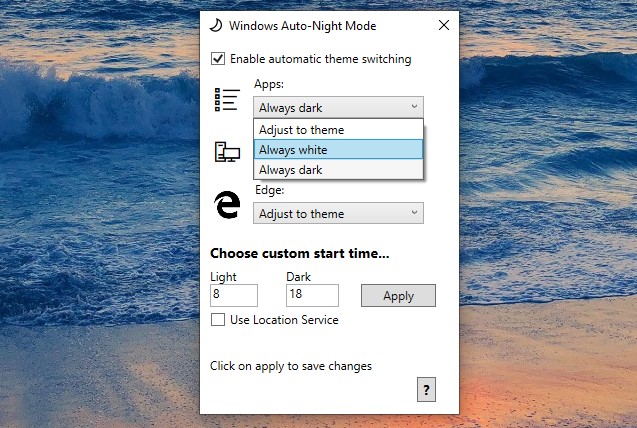Viewport: 637px width, 428px height.
Task: Close the Windows Auto-Night Mode window
Action: click(444, 25)
